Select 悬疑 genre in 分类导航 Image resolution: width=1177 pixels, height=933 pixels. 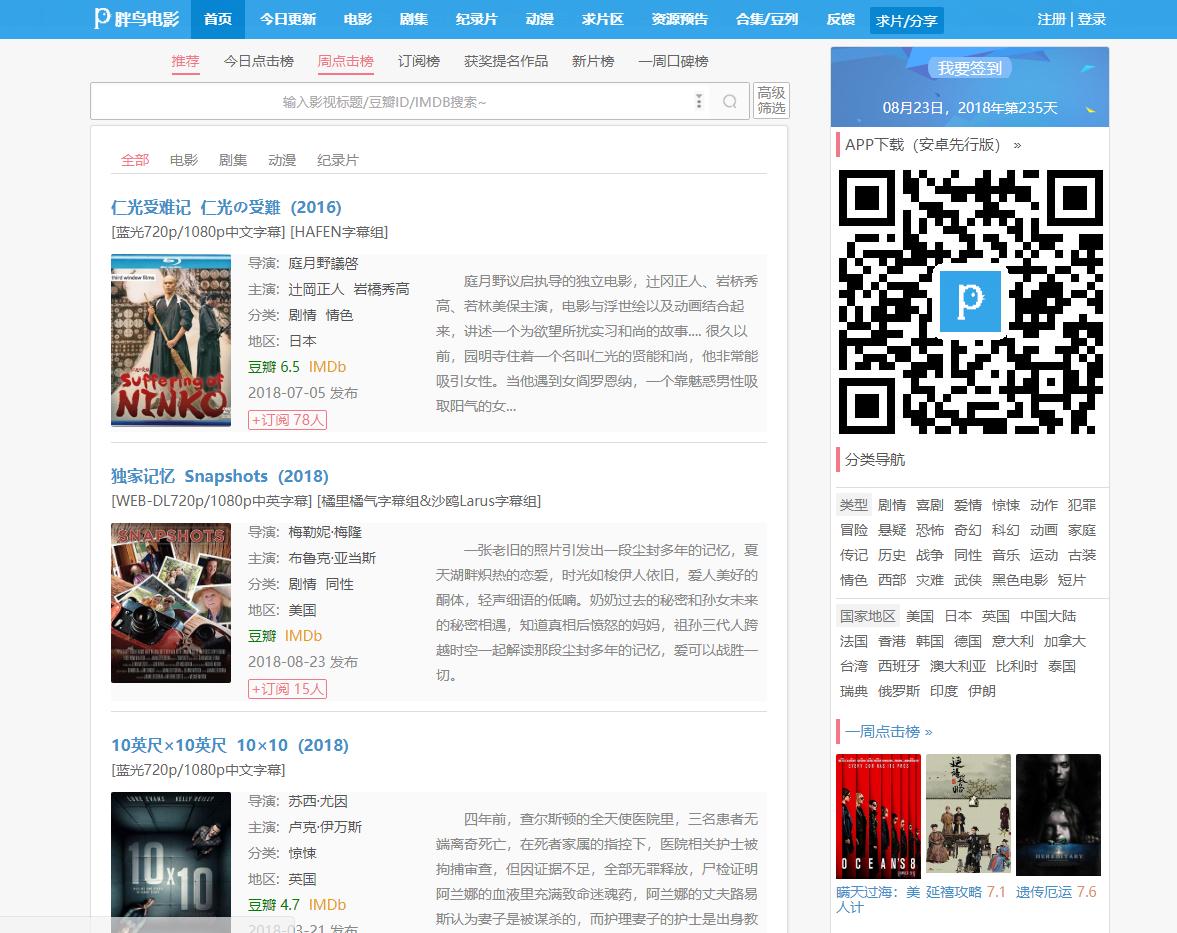(892, 530)
